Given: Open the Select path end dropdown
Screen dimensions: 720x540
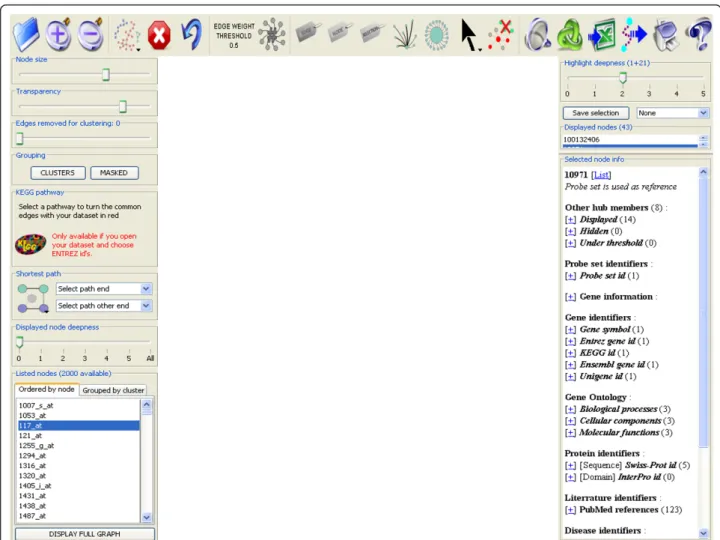Looking at the screenshot, I should 104,289.
